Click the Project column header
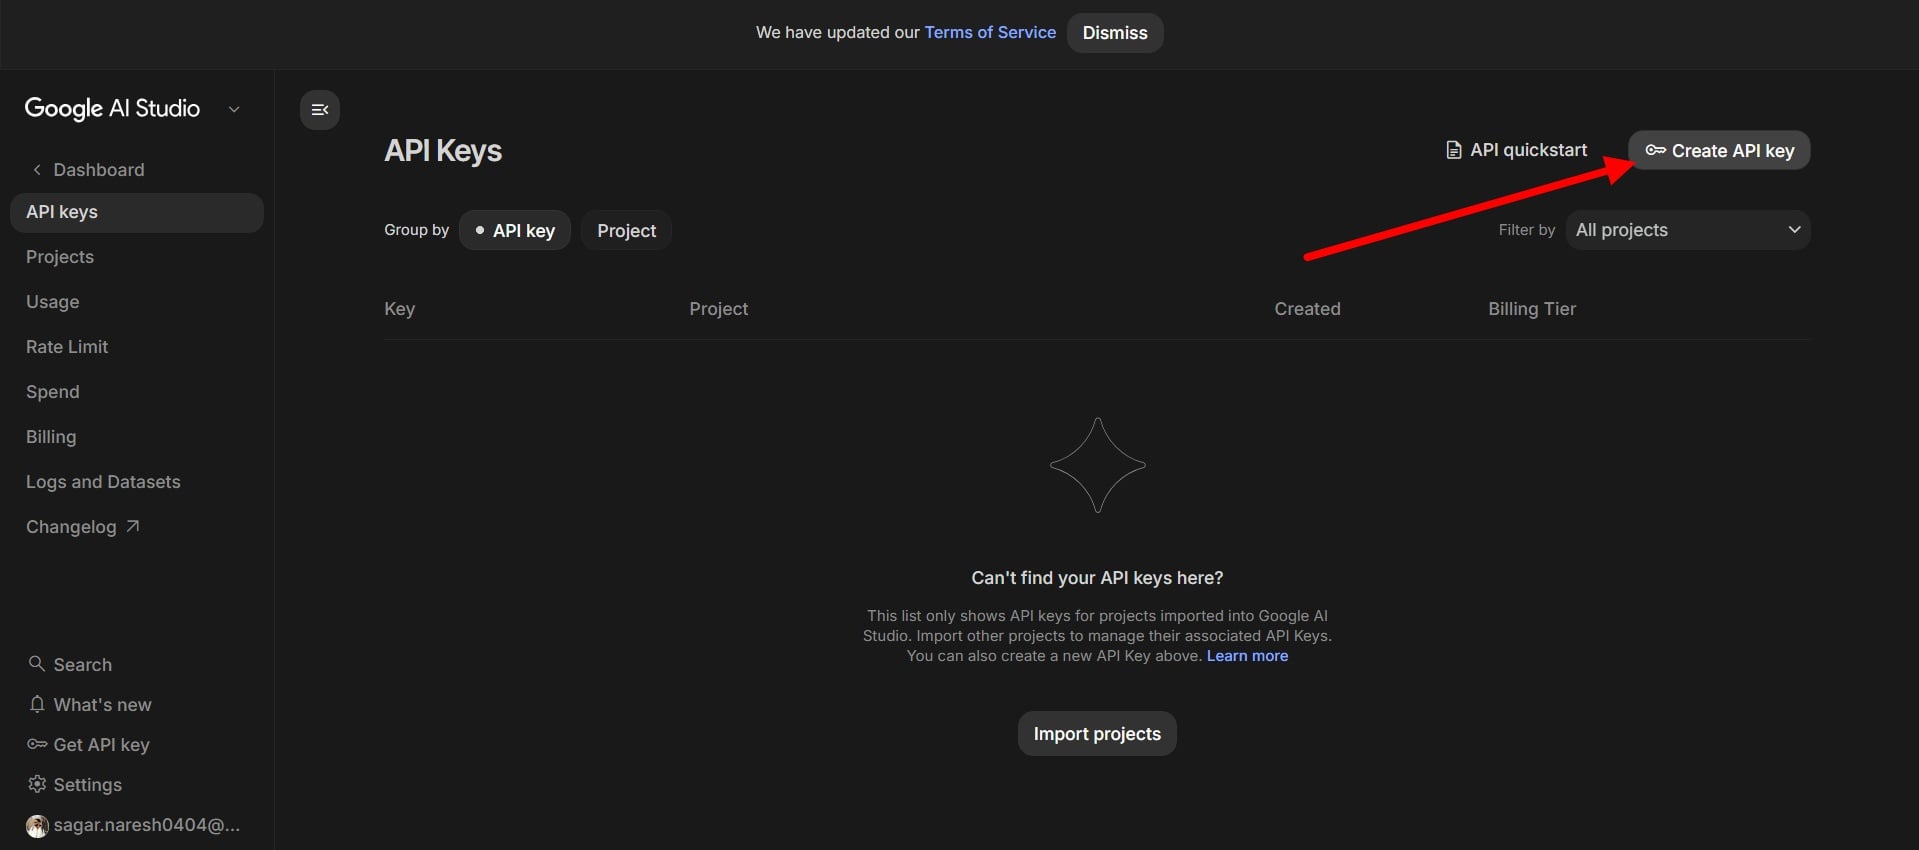 (718, 309)
